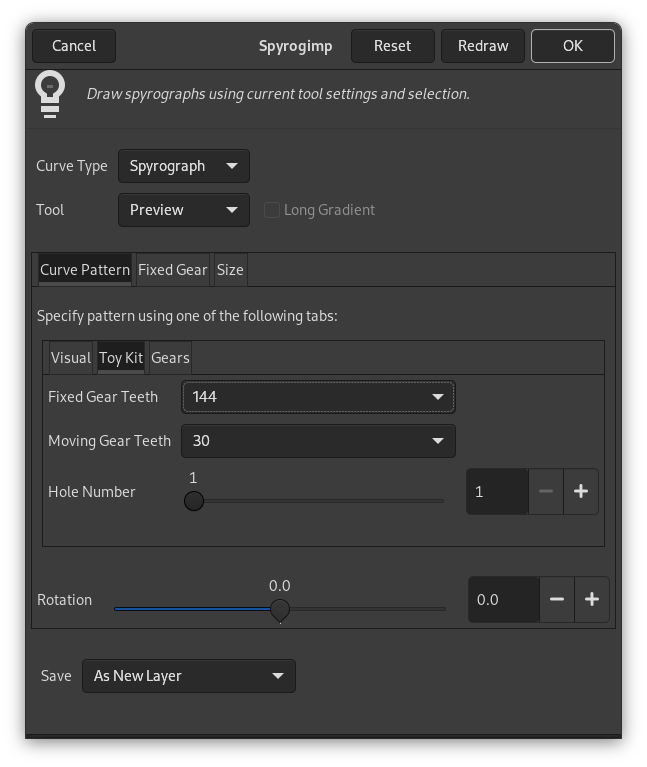Increase Rotation with plus button

point(592,599)
